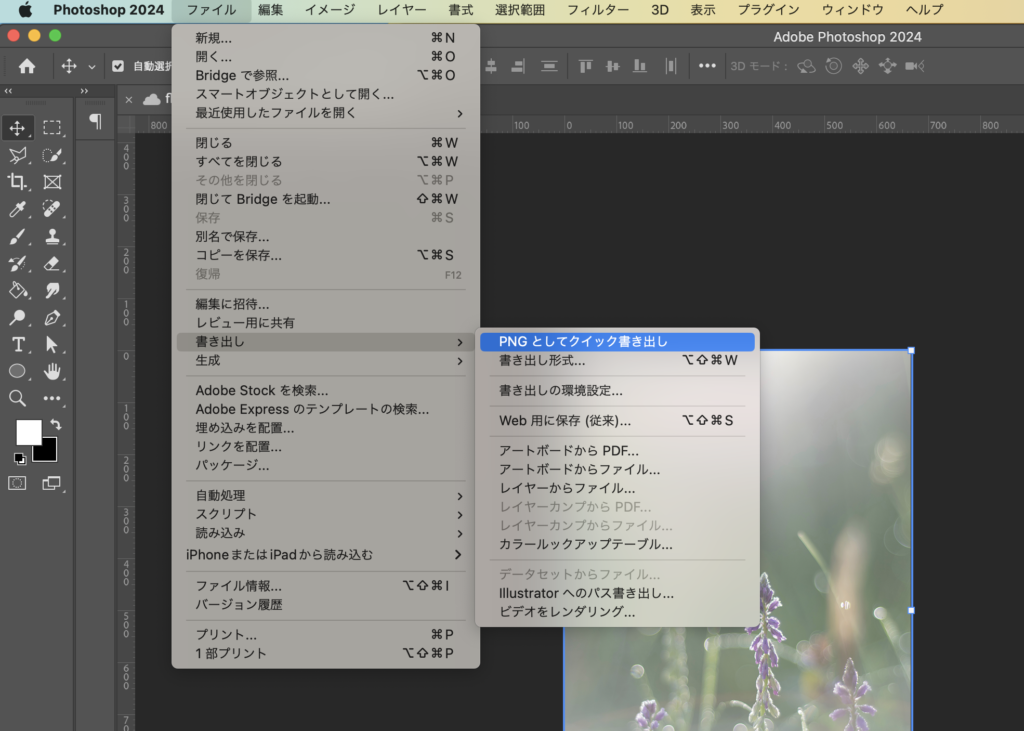The height and width of the screenshot is (731, 1024).
Task: Reset default foreground and background colors
Action: tap(20, 459)
